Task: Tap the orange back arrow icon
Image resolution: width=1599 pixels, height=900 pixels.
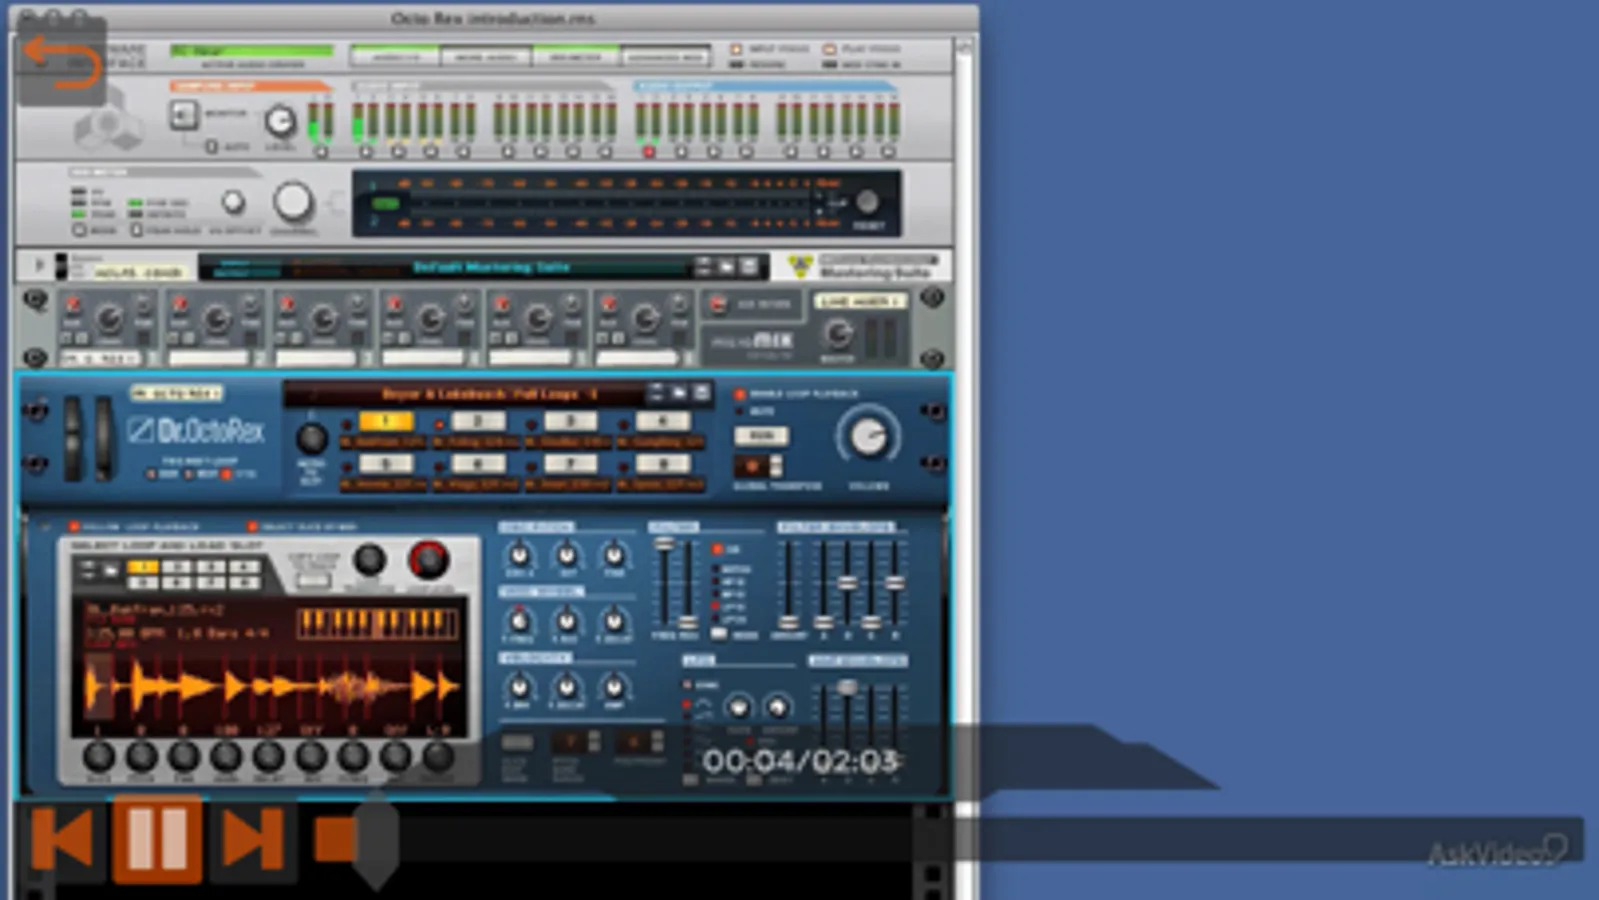Action: tap(62, 63)
